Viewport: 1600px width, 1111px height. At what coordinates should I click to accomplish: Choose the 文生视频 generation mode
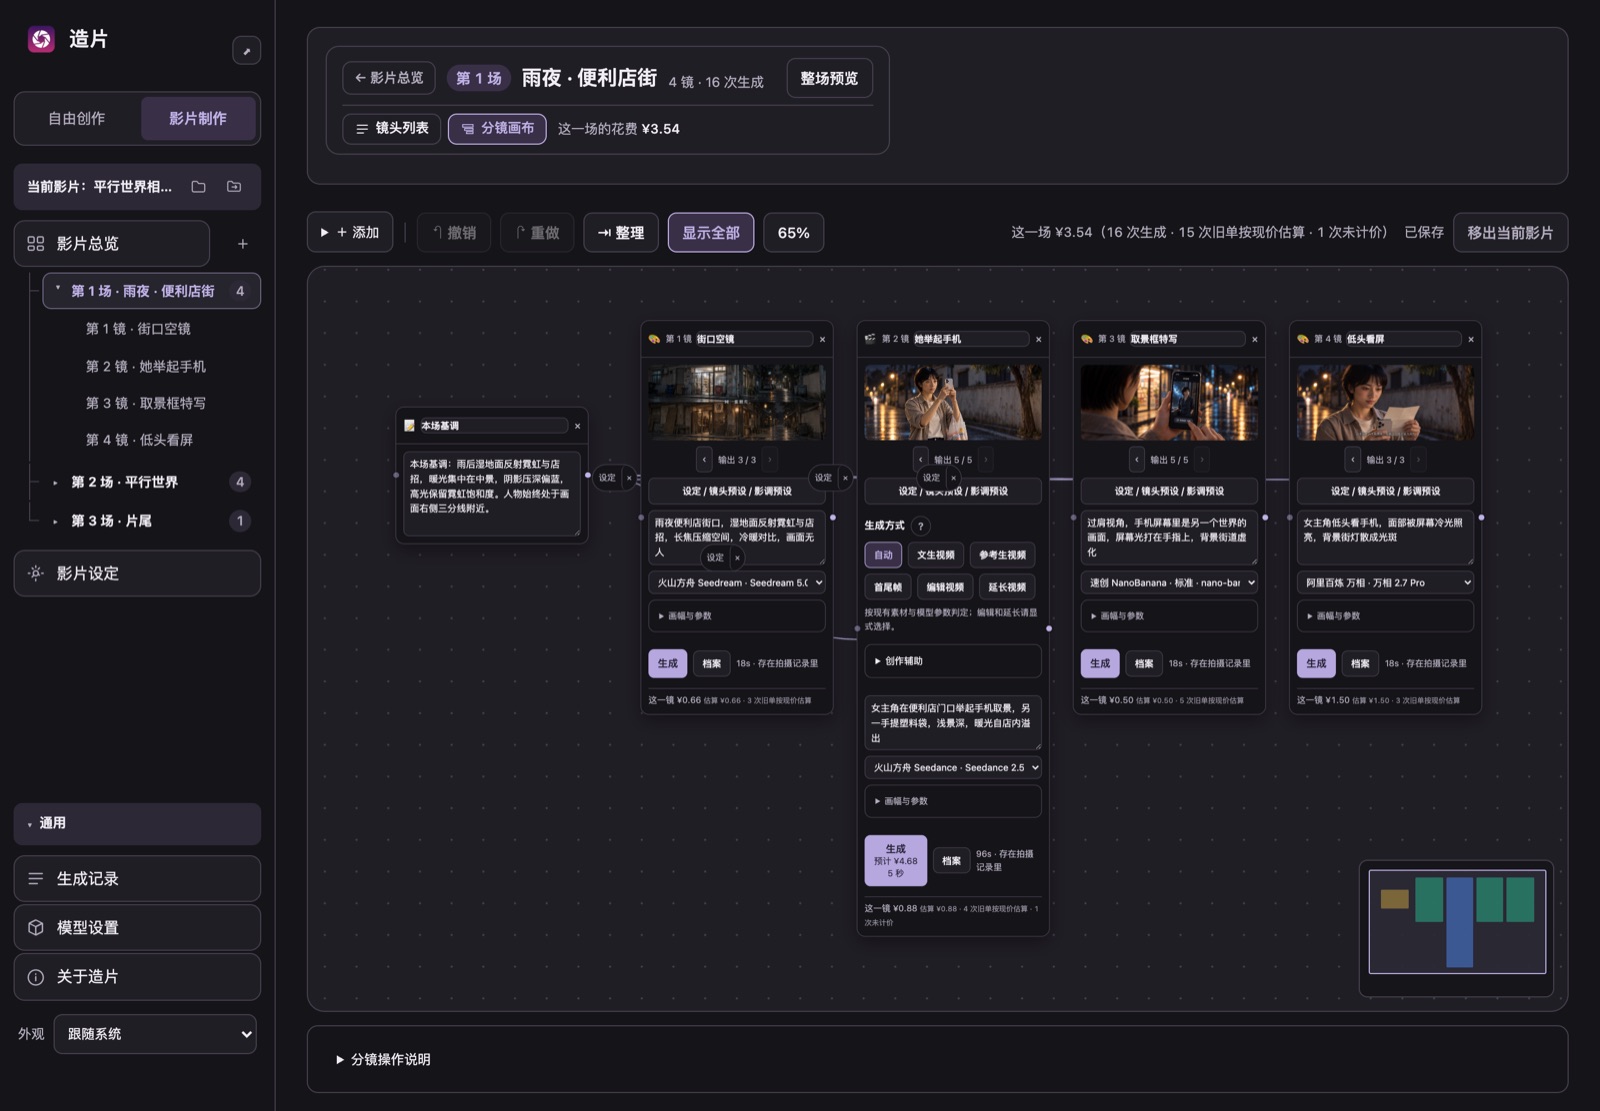coord(935,555)
